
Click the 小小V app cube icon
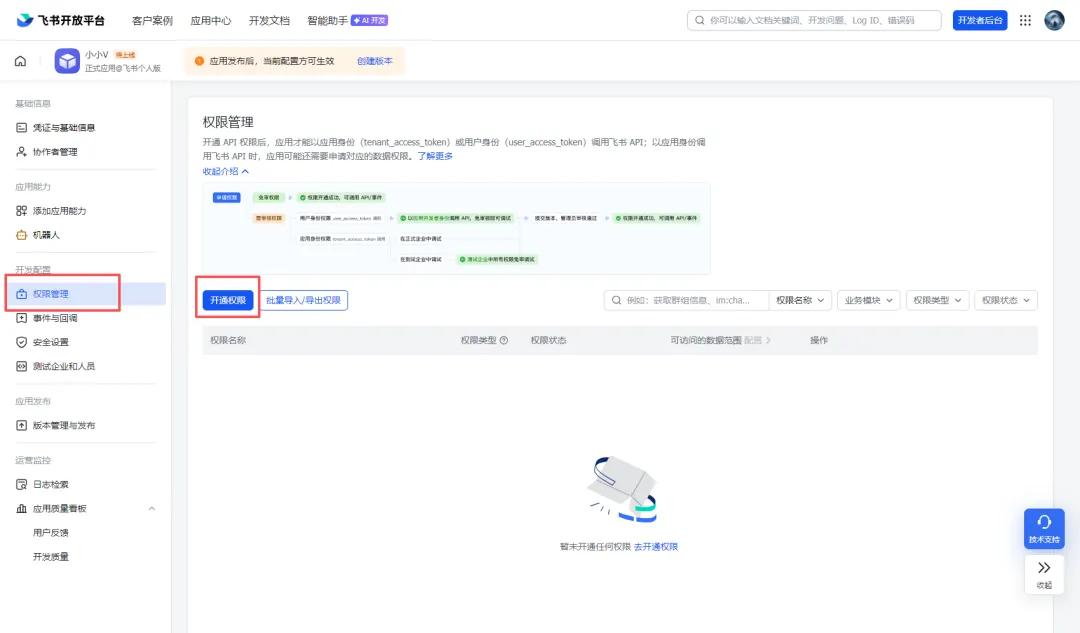click(x=67, y=61)
